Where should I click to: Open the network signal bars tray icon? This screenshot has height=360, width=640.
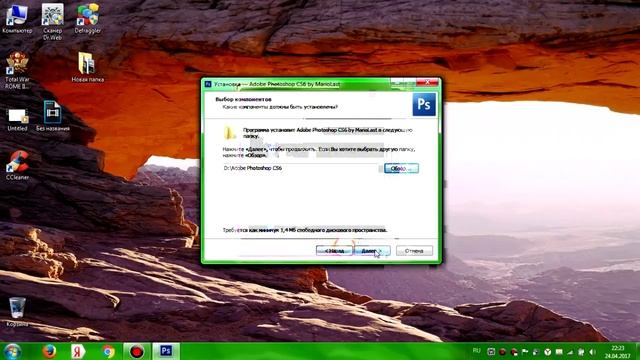pyautogui.click(x=570, y=352)
